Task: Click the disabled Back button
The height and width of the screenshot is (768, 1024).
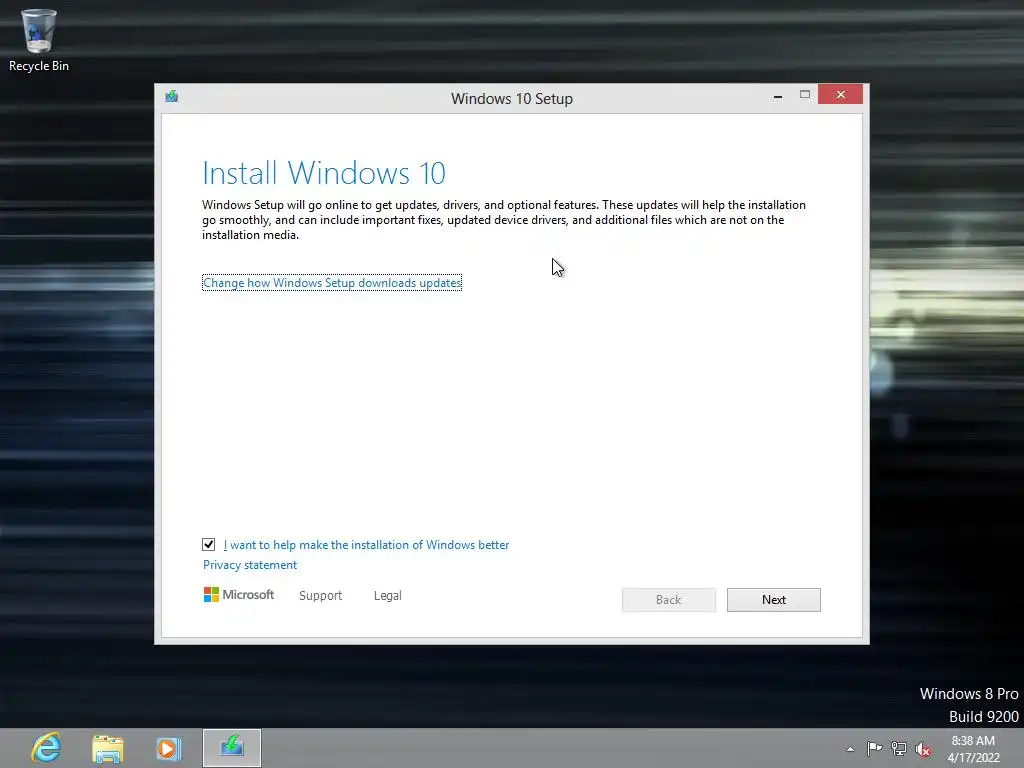Action: 669,600
